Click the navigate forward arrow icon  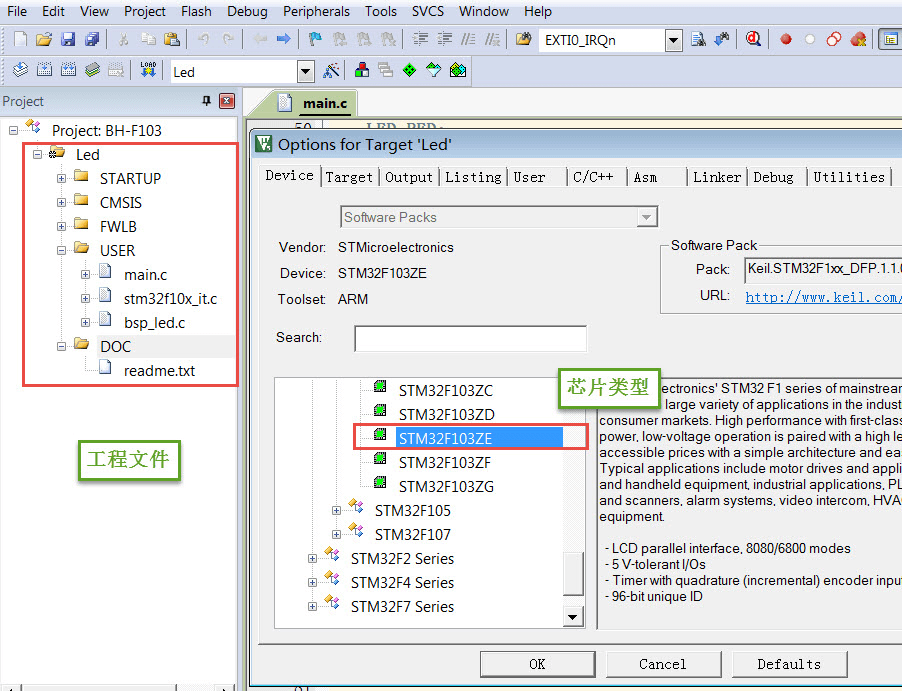[283, 40]
